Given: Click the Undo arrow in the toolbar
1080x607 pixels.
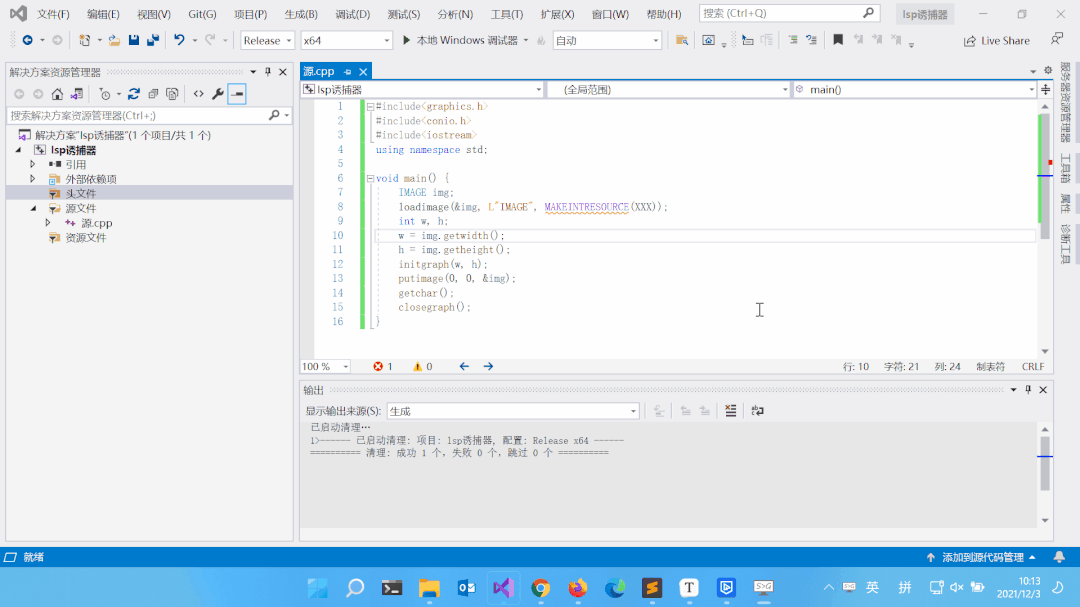Looking at the screenshot, I should (179, 40).
